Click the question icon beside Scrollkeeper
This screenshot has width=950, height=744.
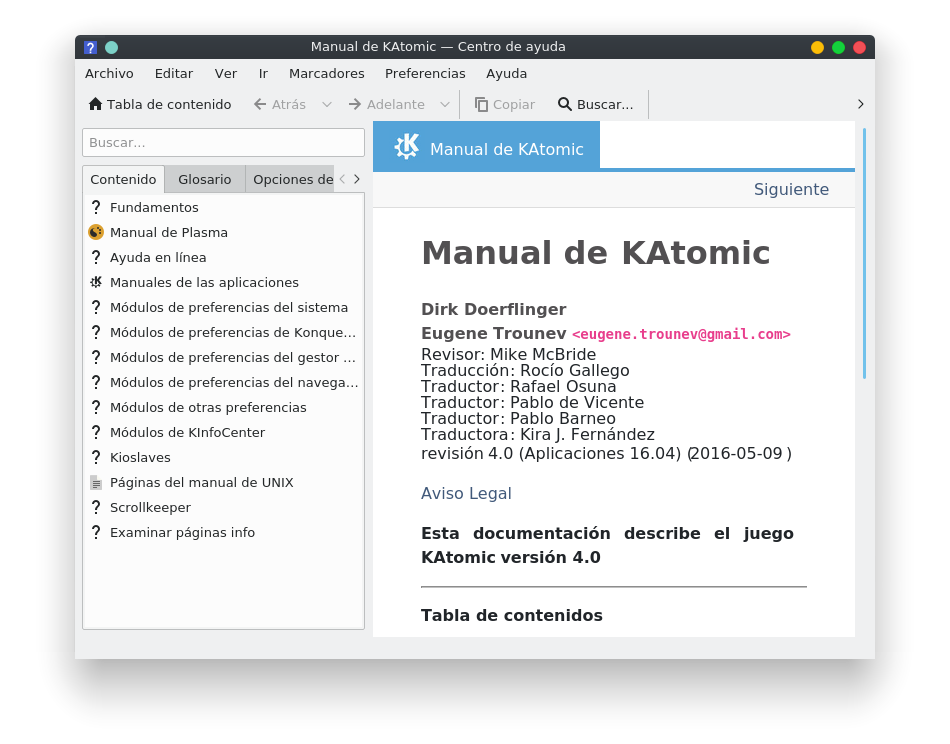[96, 508]
